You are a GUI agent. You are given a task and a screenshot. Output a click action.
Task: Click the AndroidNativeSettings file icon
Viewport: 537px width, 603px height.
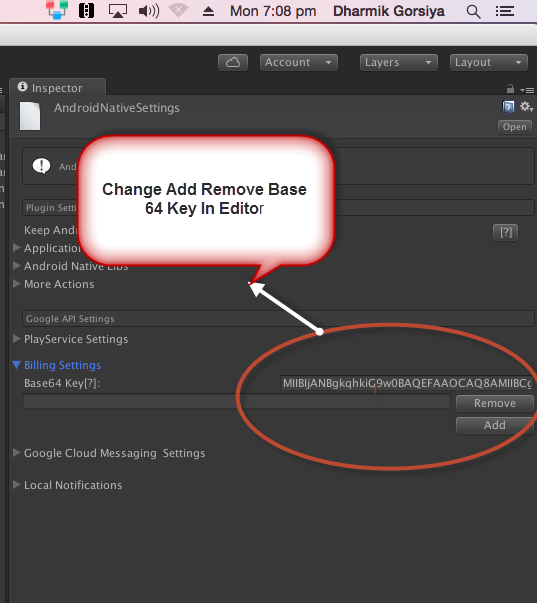30,116
